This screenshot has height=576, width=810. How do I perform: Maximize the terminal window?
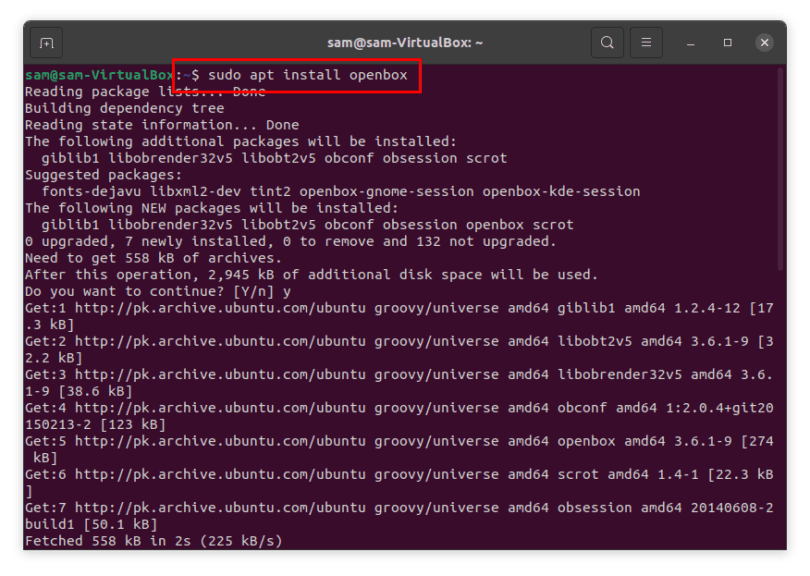click(x=727, y=42)
